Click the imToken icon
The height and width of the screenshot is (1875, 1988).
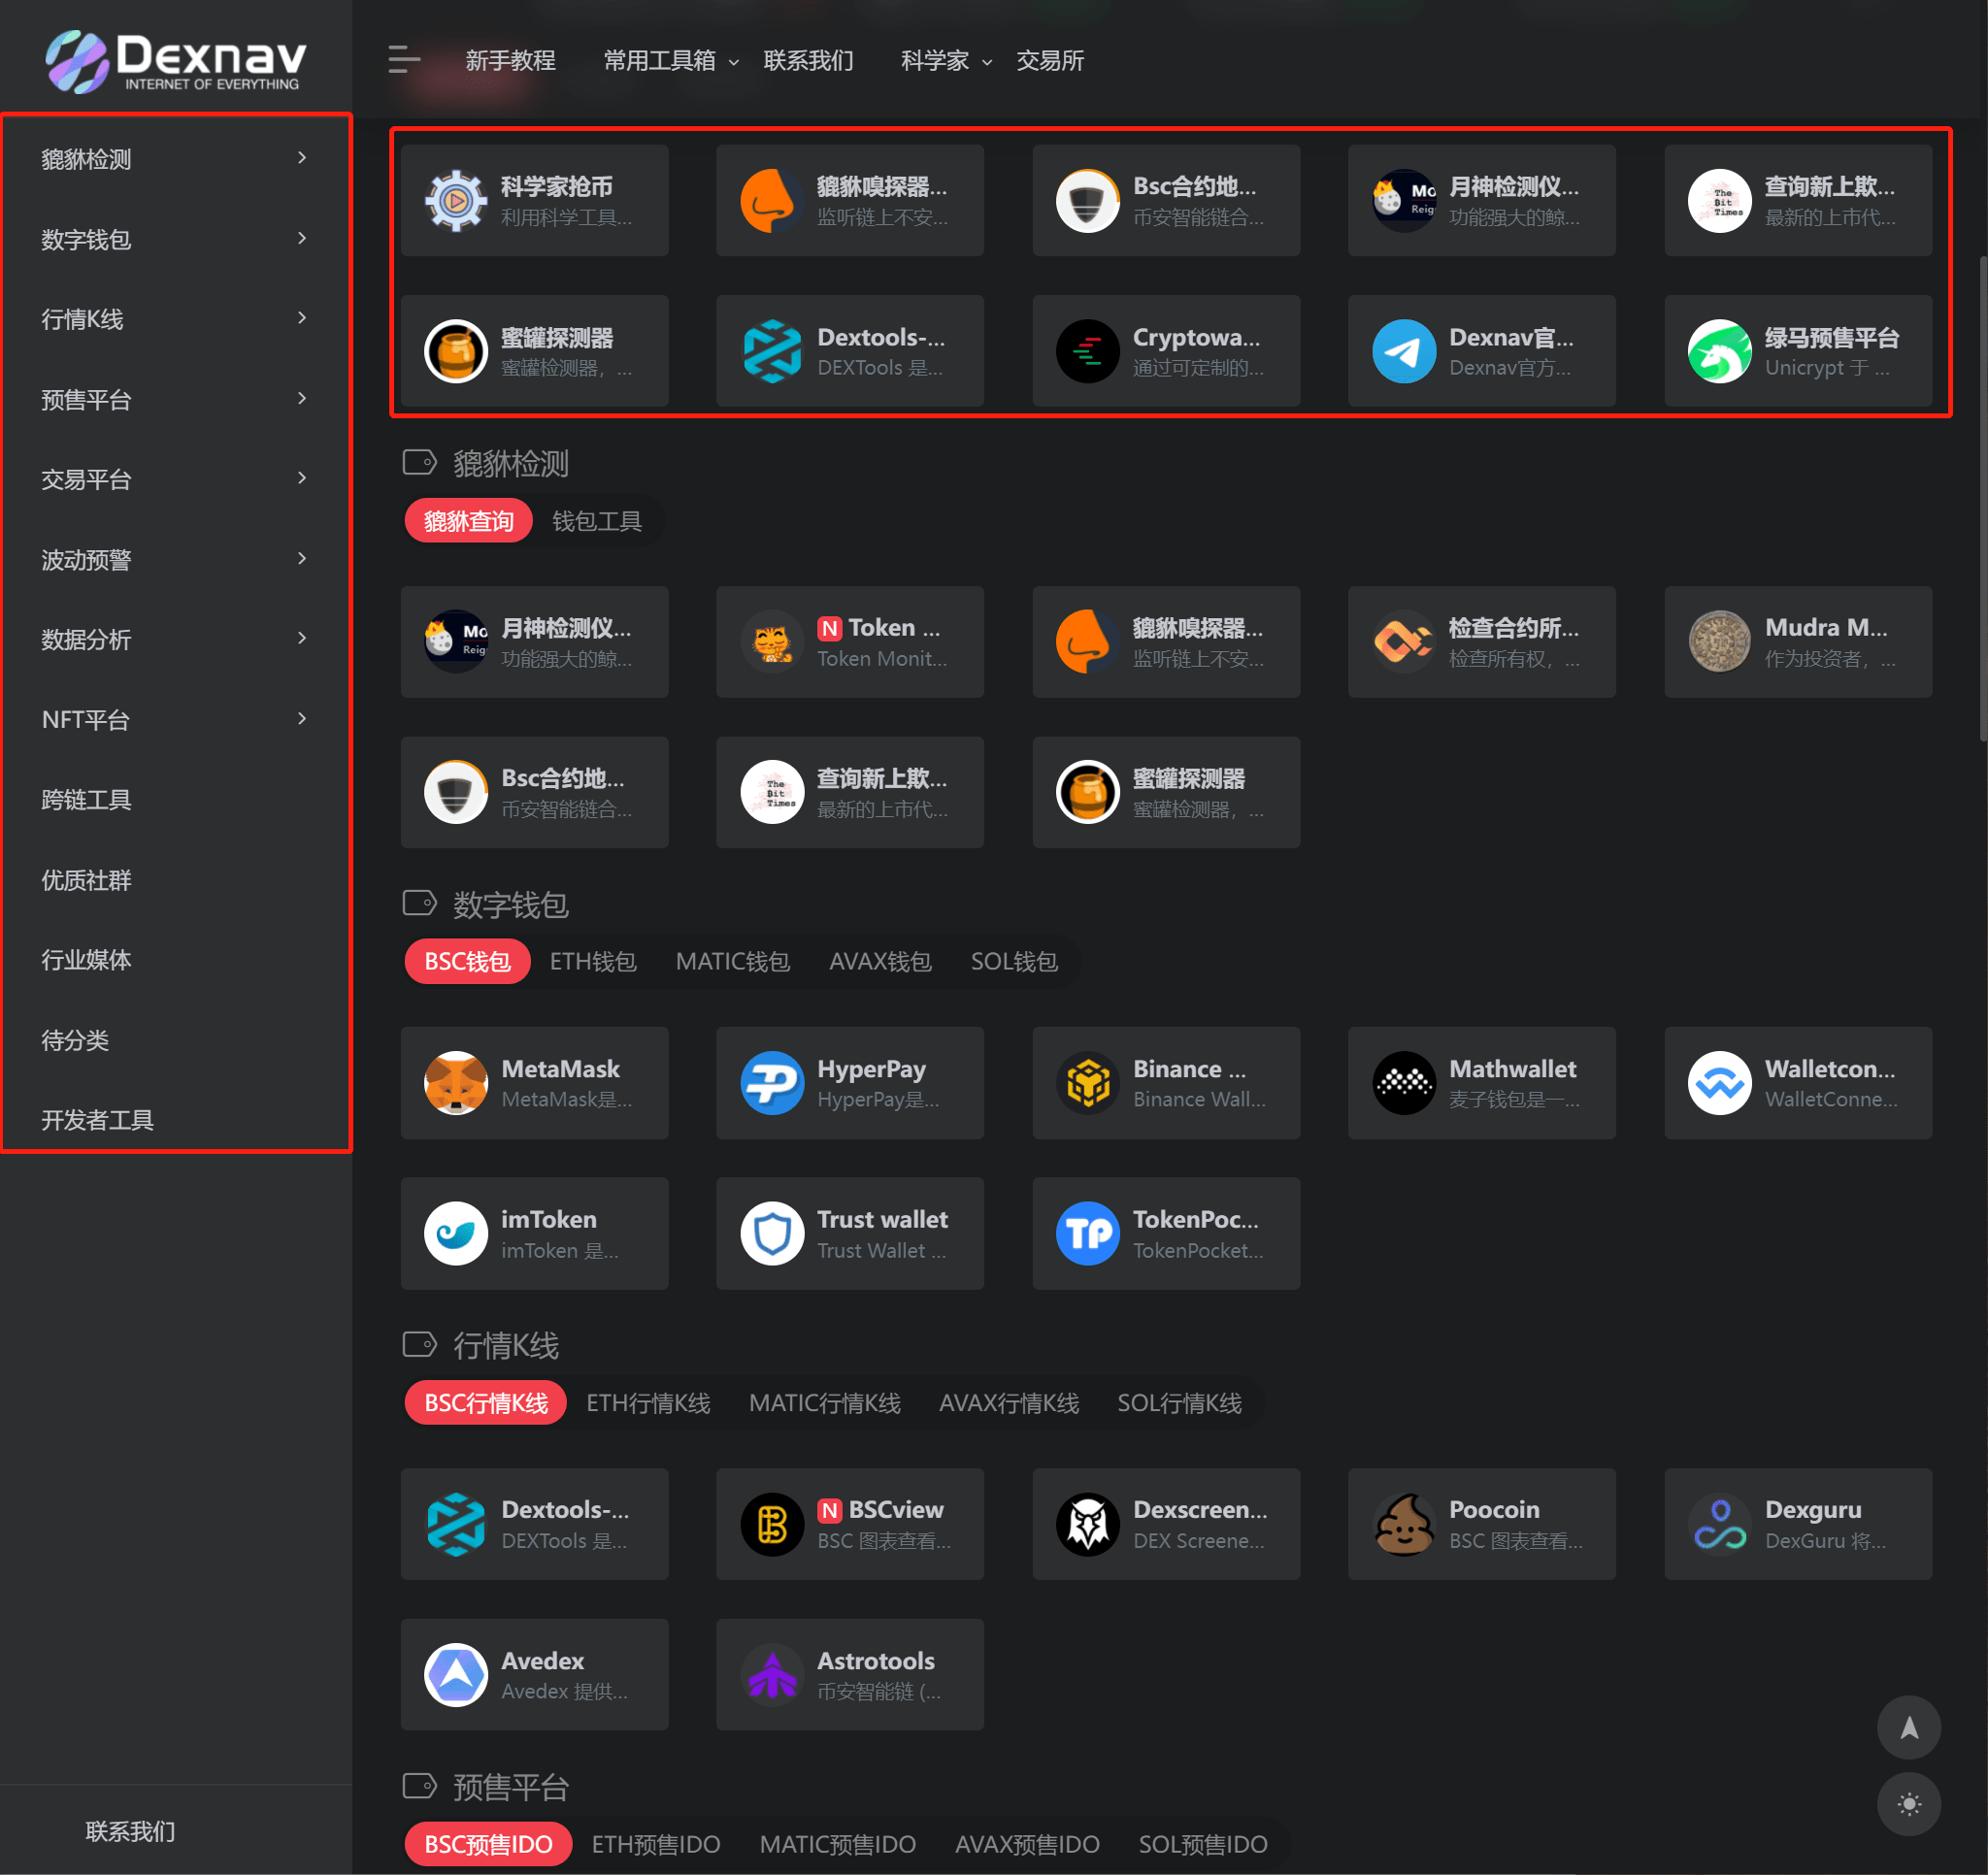[x=456, y=1233]
